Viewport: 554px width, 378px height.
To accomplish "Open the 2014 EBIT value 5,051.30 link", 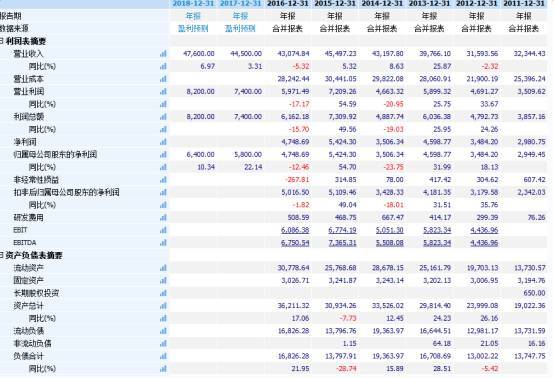I will (390, 230).
